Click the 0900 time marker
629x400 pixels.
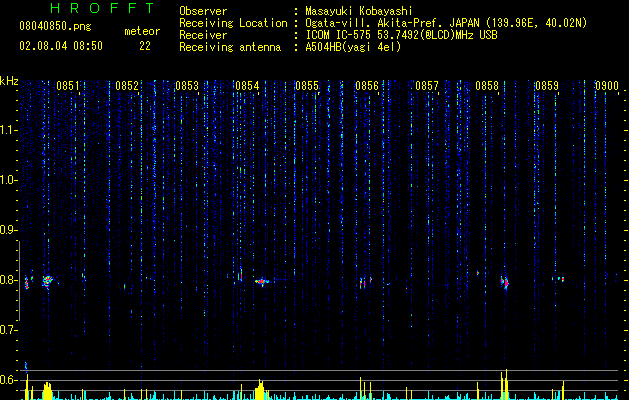click(607, 86)
